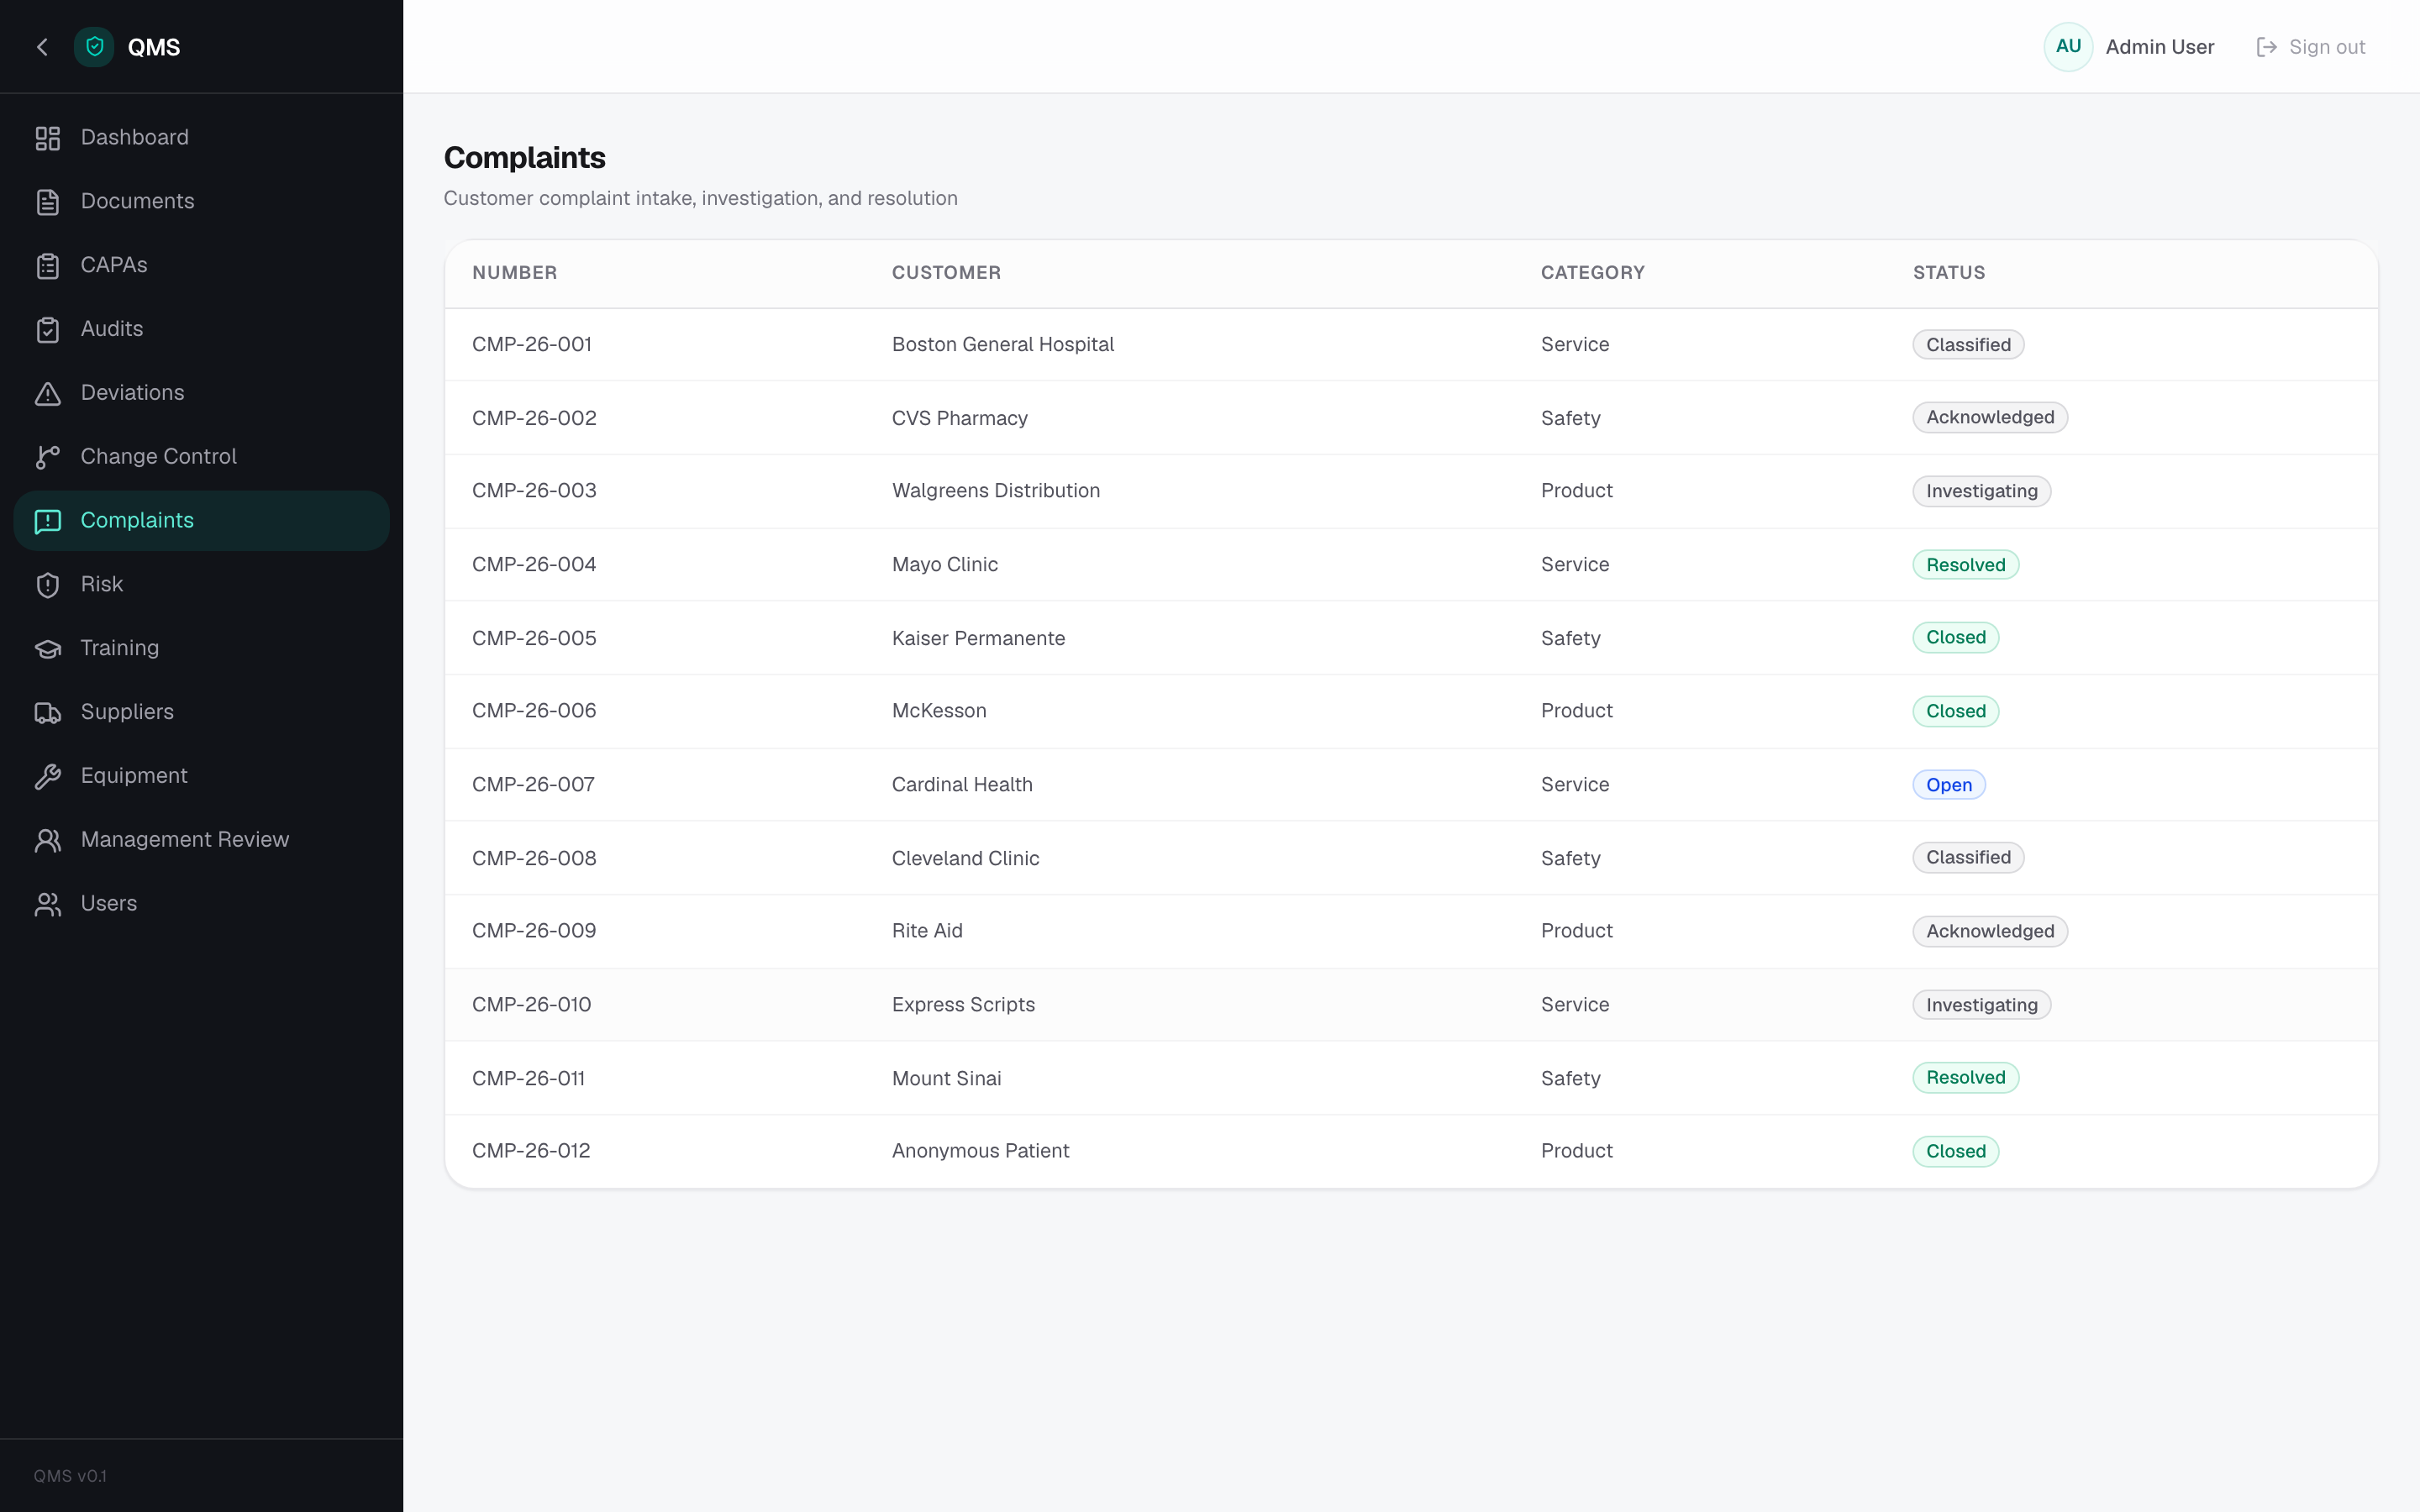Screen dimensions: 2420x1512
Task: Click the Users people icon
Action: pos(48,904)
